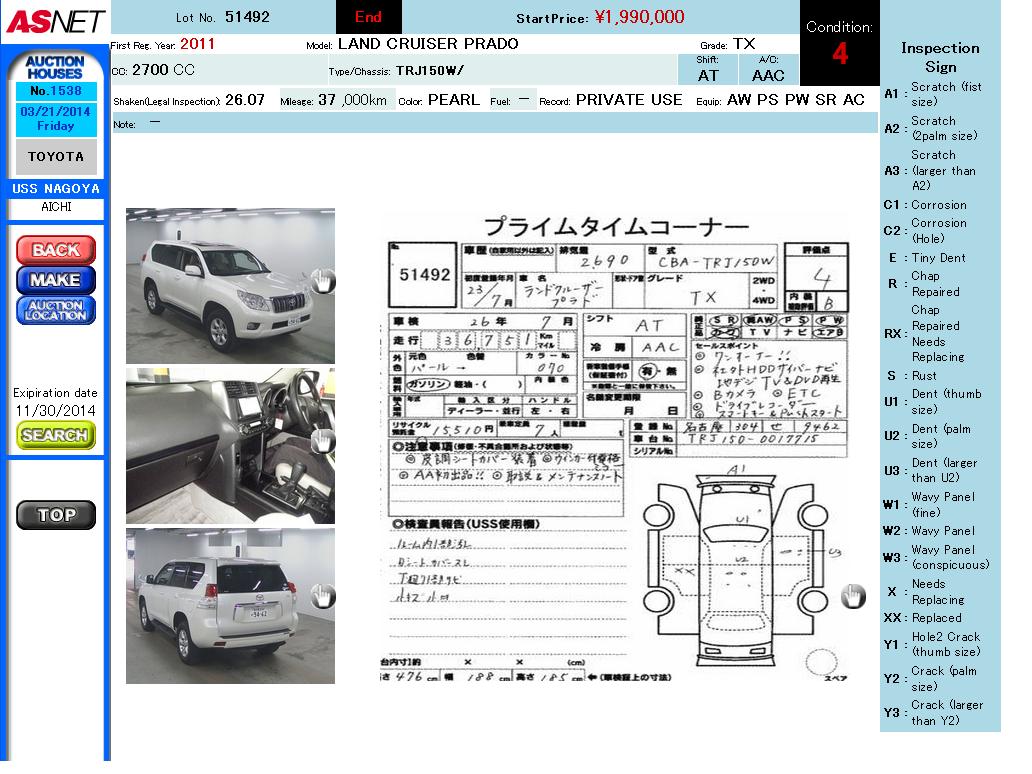Select the auction No.1538 label
Screen dimensions: 1032x774
55,91
